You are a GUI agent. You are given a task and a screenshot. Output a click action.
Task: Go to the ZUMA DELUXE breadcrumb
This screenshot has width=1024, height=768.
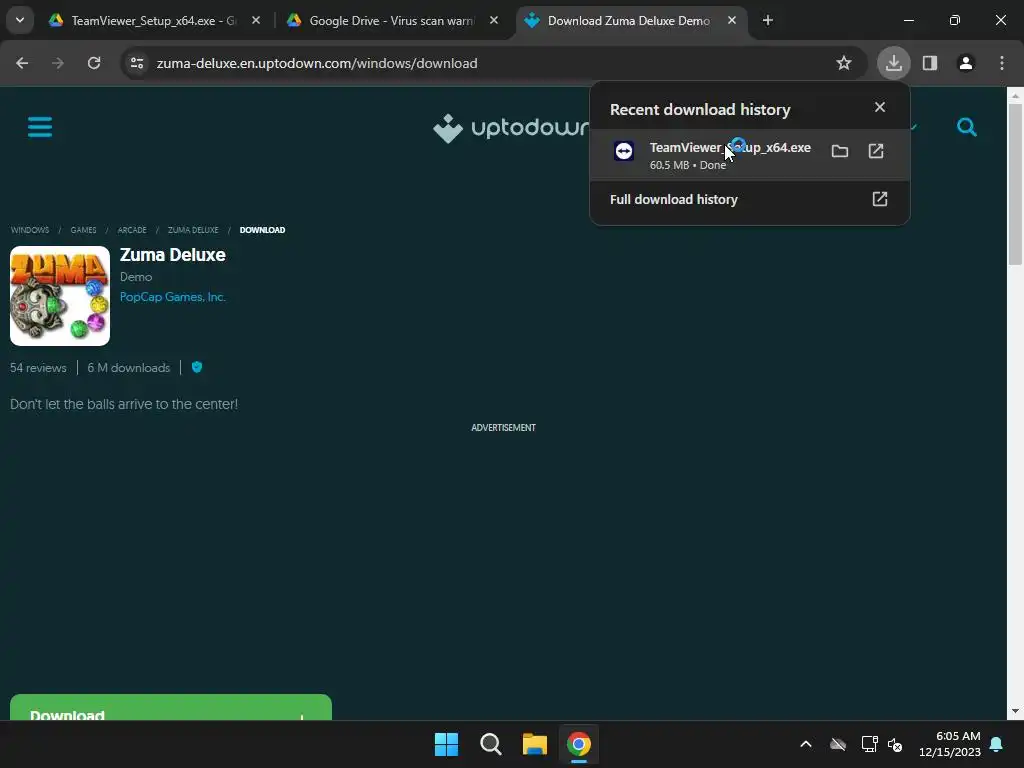(193, 230)
